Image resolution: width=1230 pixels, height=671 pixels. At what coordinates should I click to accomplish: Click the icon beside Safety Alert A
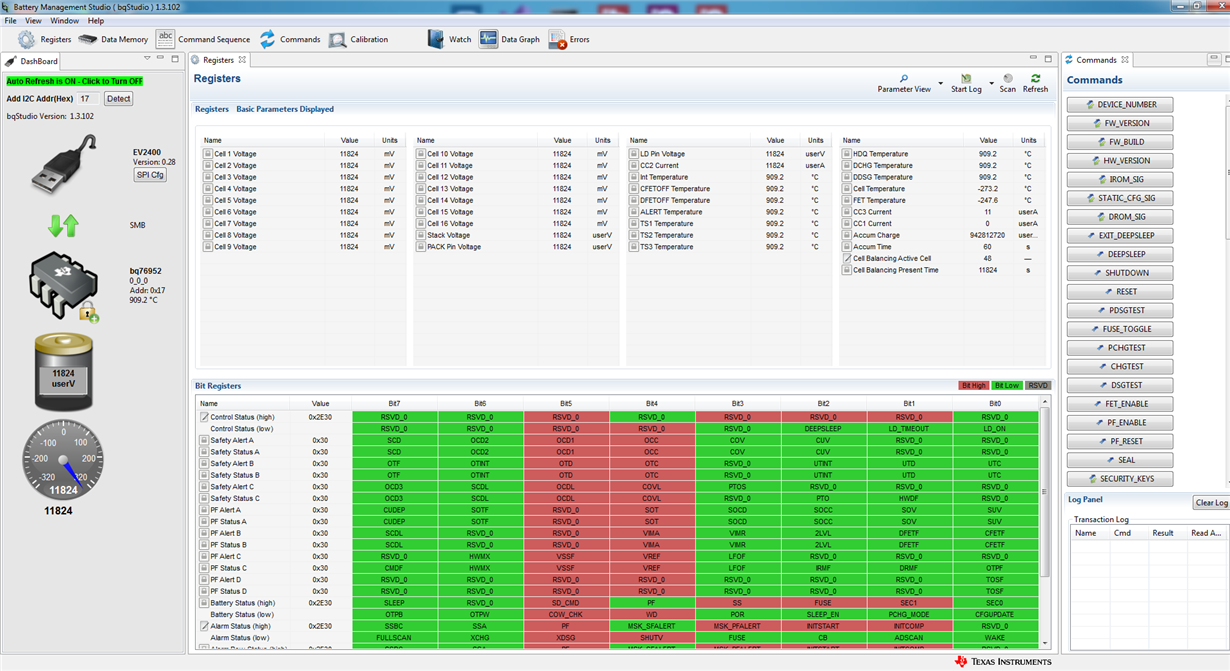(x=204, y=440)
